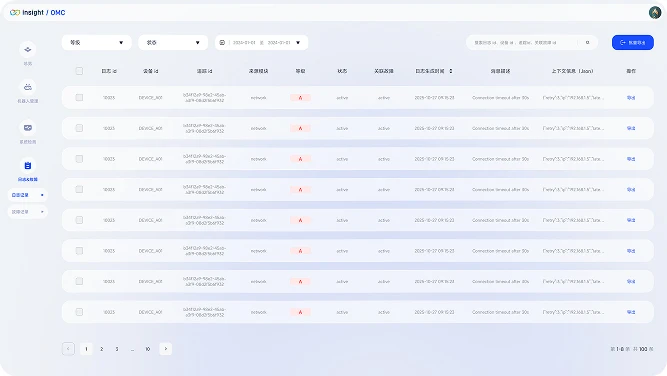Image resolution: width=667 pixels, height=376 pixels.
Task: Click the Insight / OMC logo
Action: pyautogui.click(x=37, y=13)
